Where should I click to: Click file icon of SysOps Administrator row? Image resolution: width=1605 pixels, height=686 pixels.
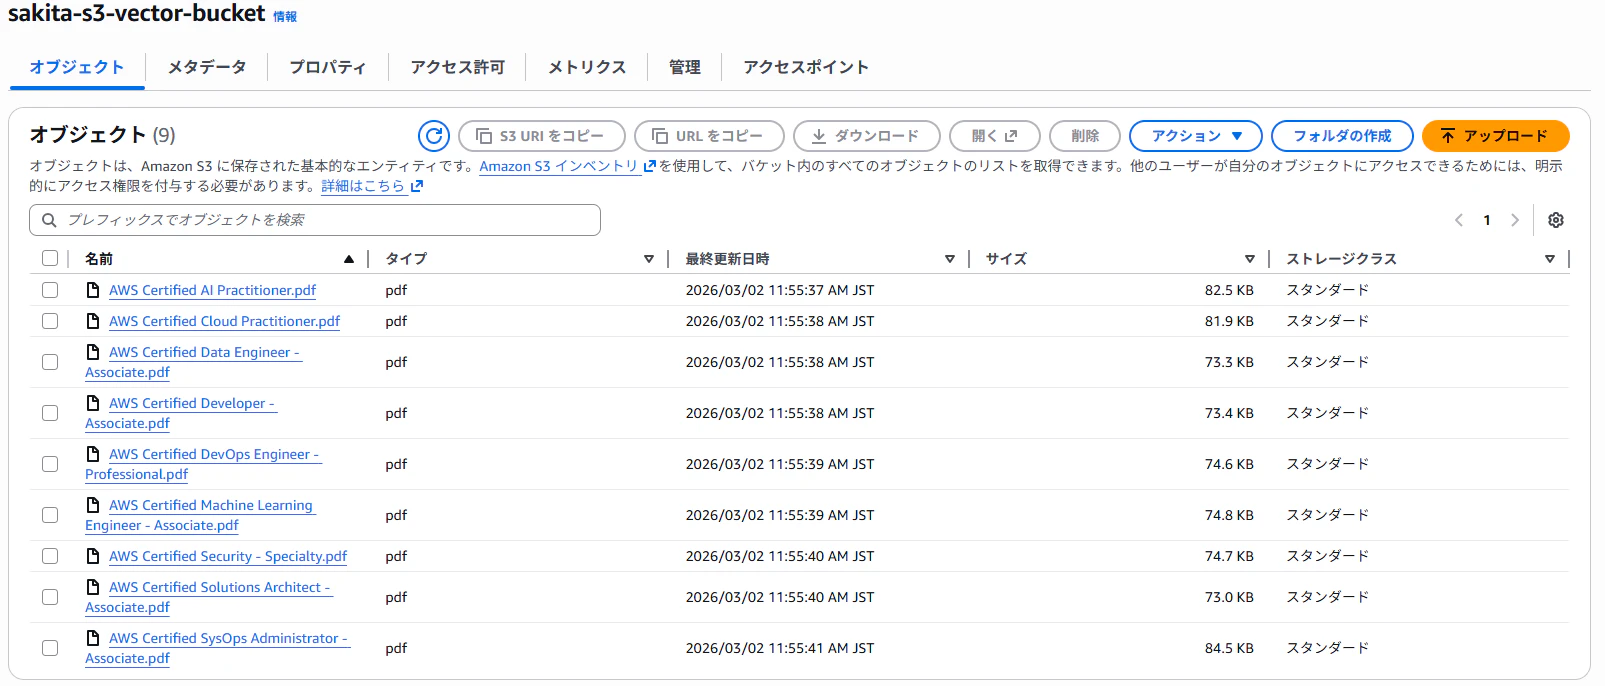(x=93, y=638)
